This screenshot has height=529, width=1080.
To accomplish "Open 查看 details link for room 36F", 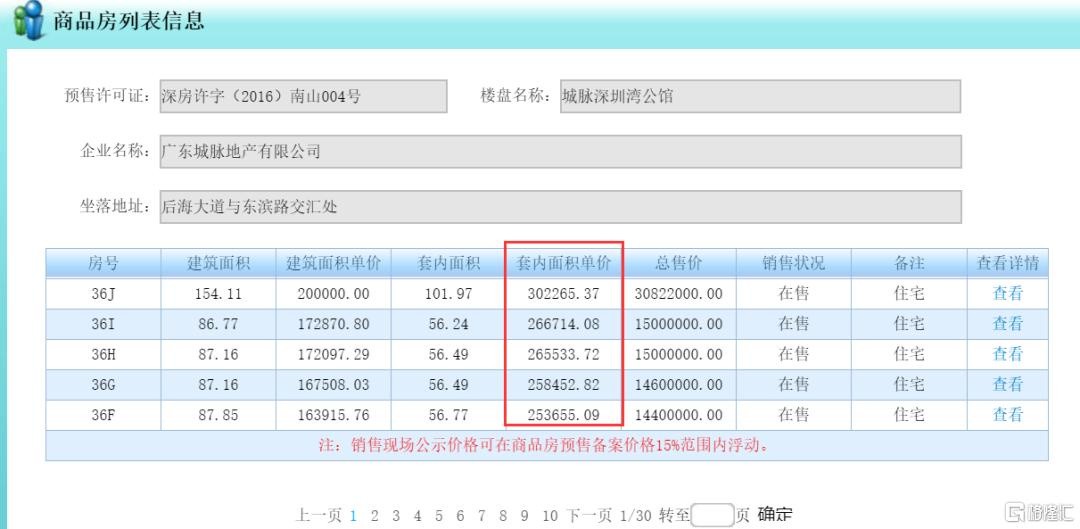I will (1007, 414).
